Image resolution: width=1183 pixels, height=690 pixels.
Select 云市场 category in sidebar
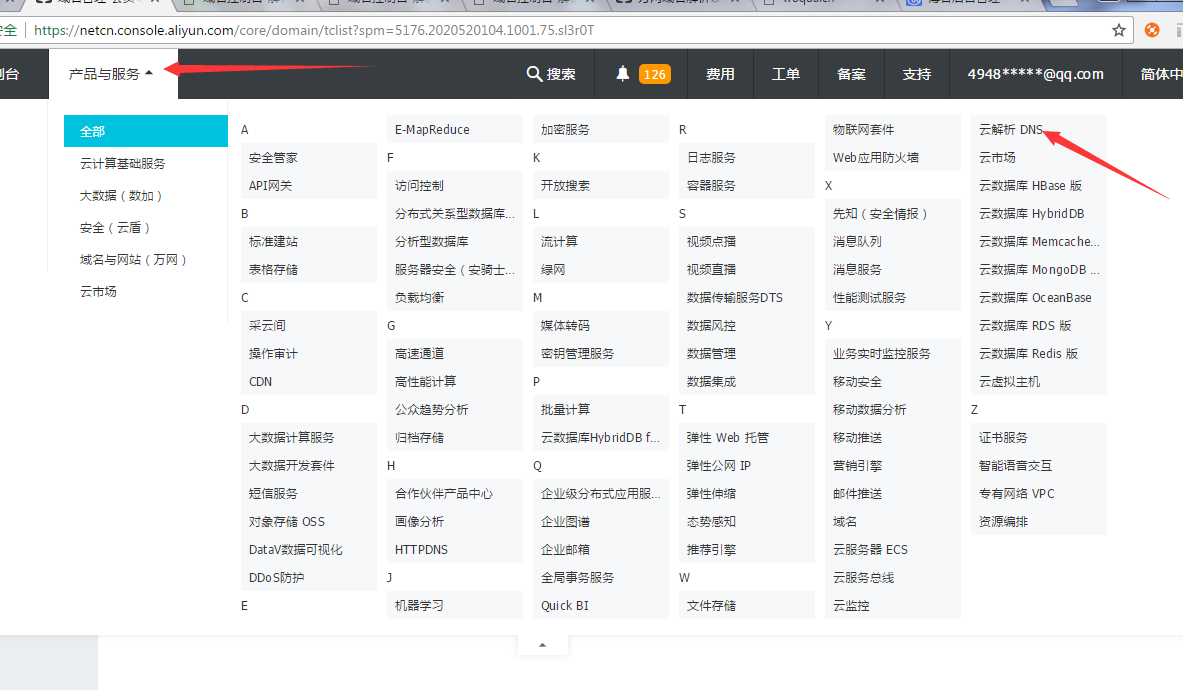[x=98, y=292]
